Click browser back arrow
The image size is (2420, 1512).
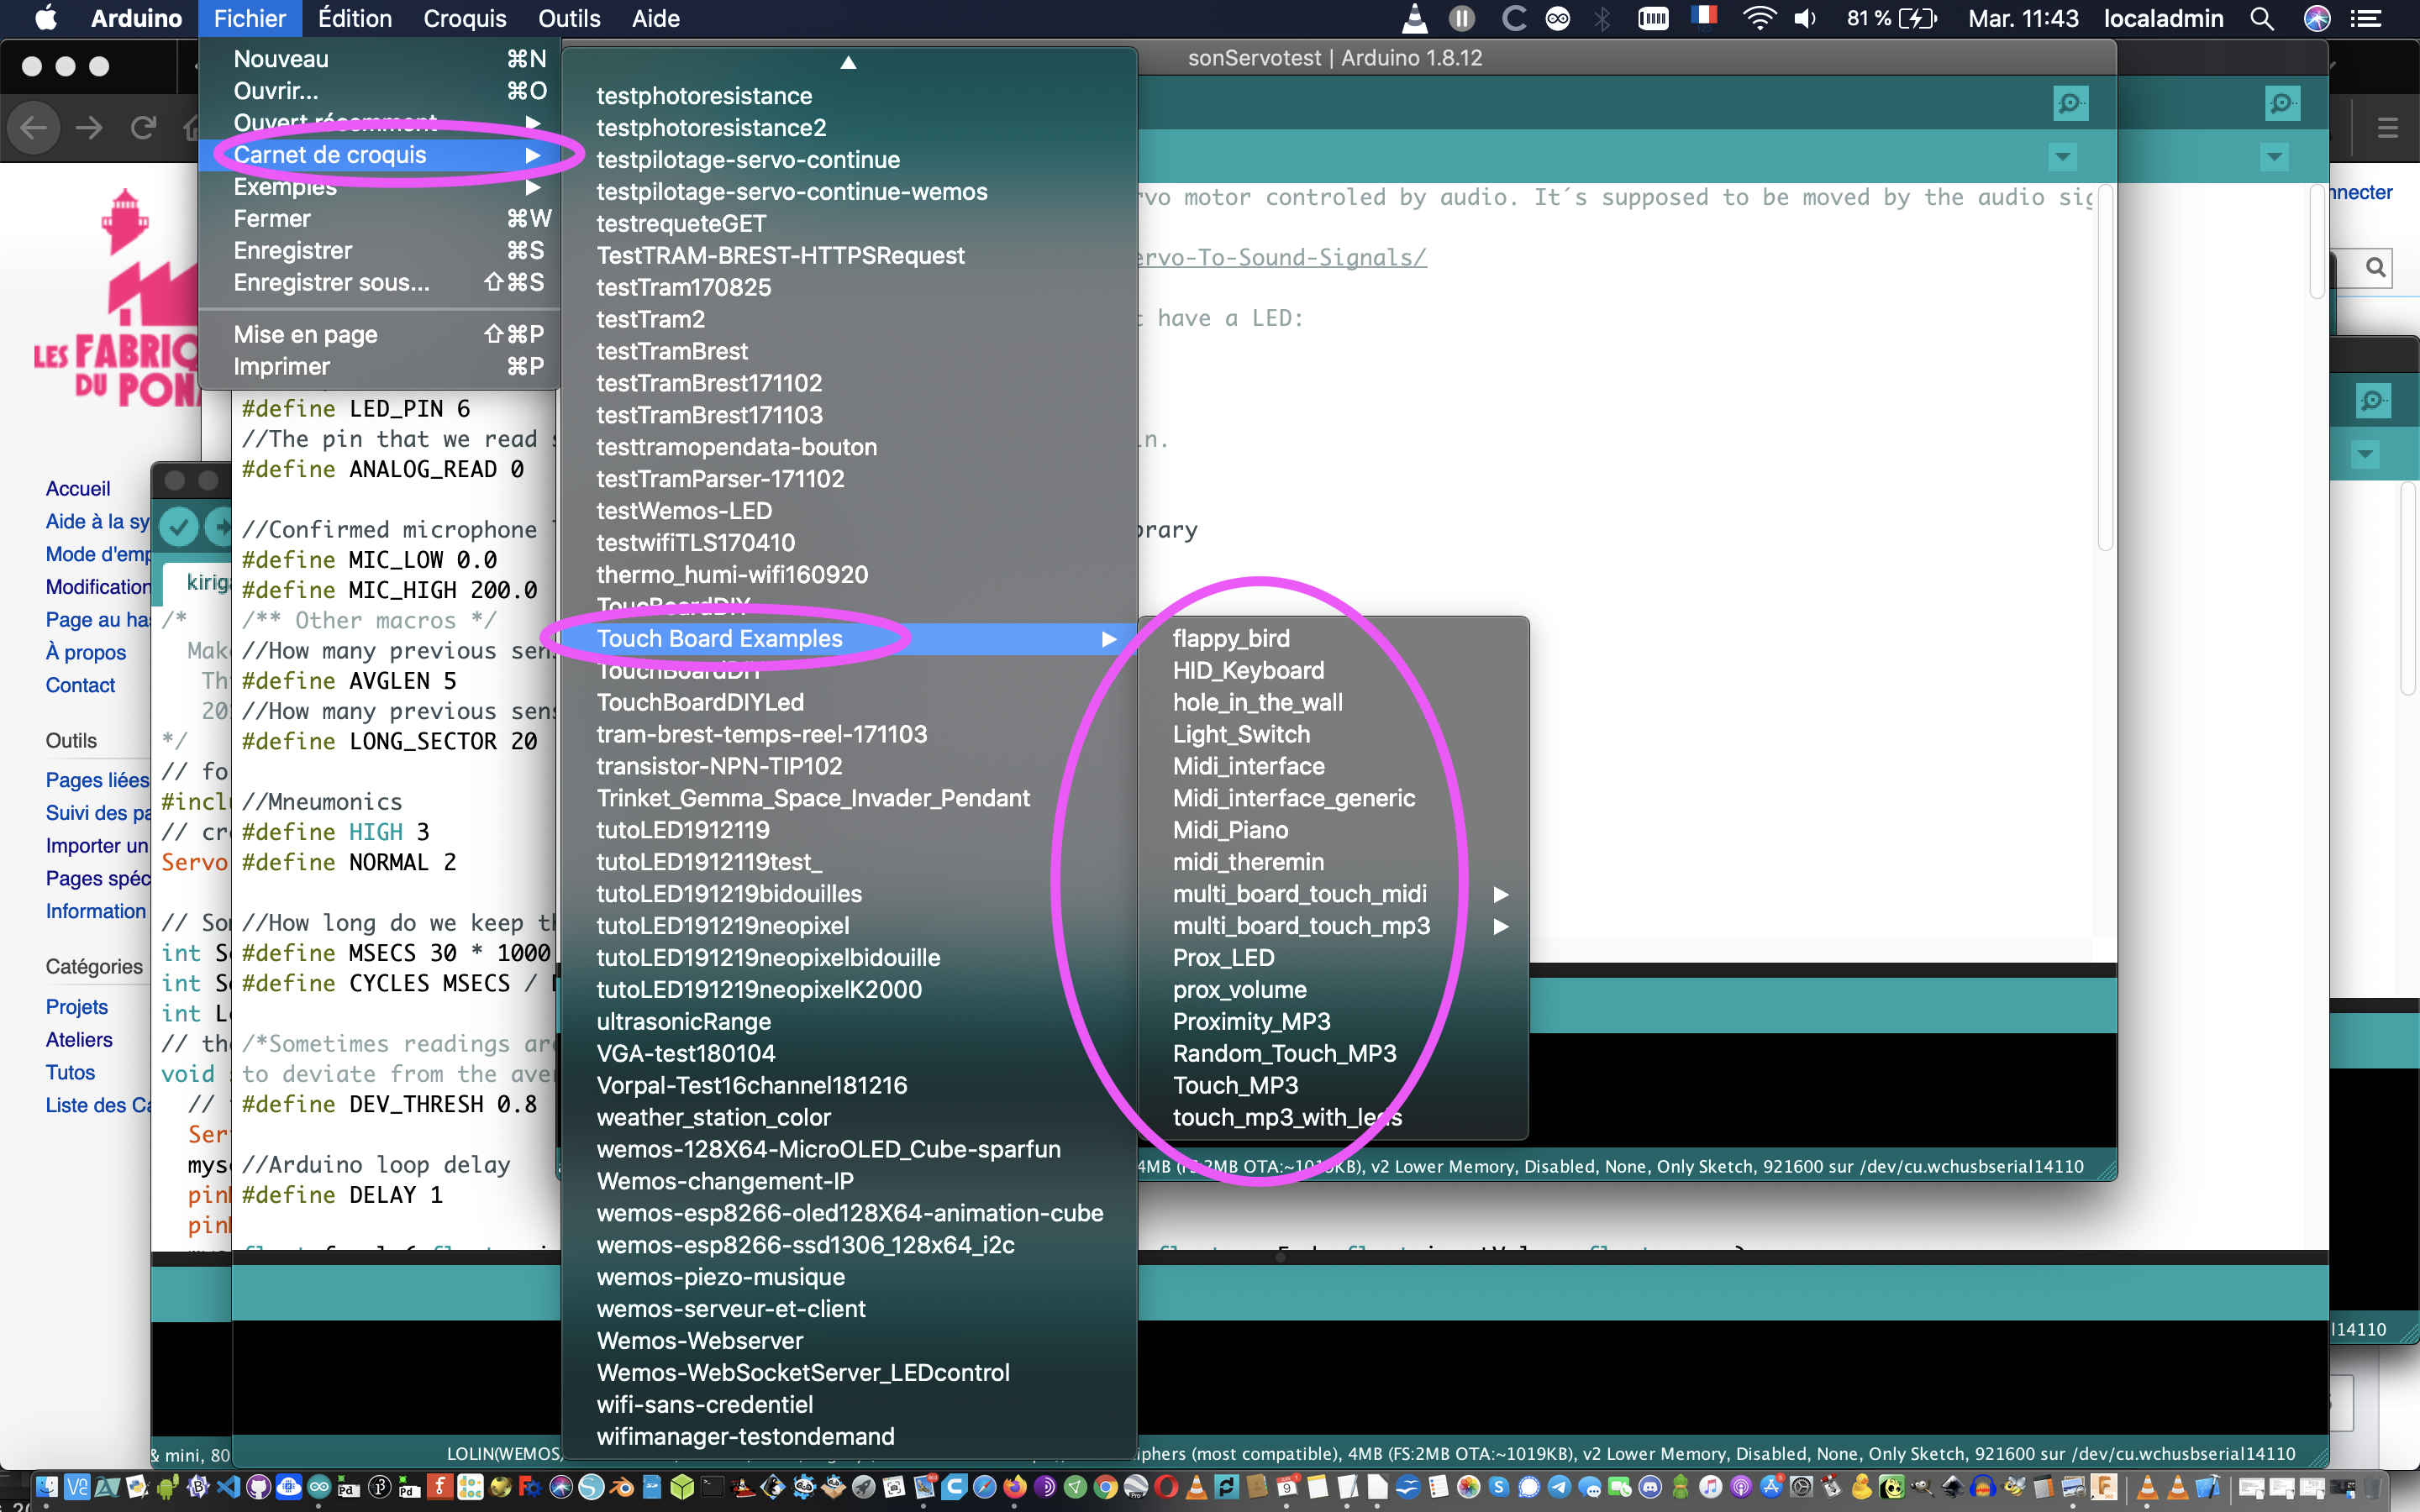[34, 127]
